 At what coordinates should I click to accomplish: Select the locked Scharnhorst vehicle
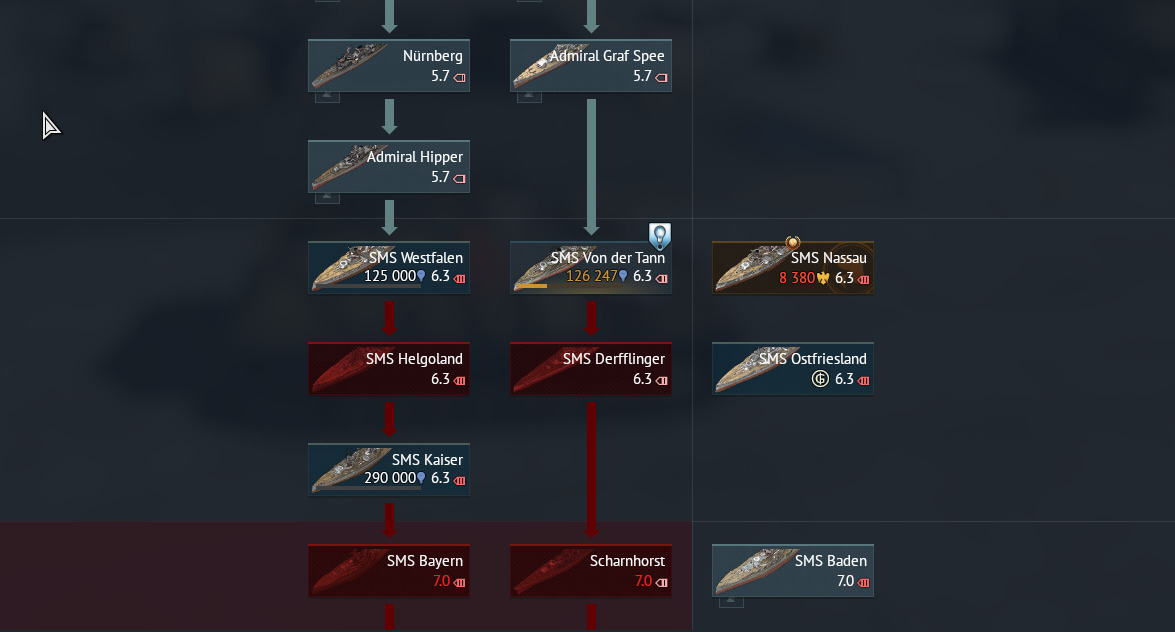590,571
